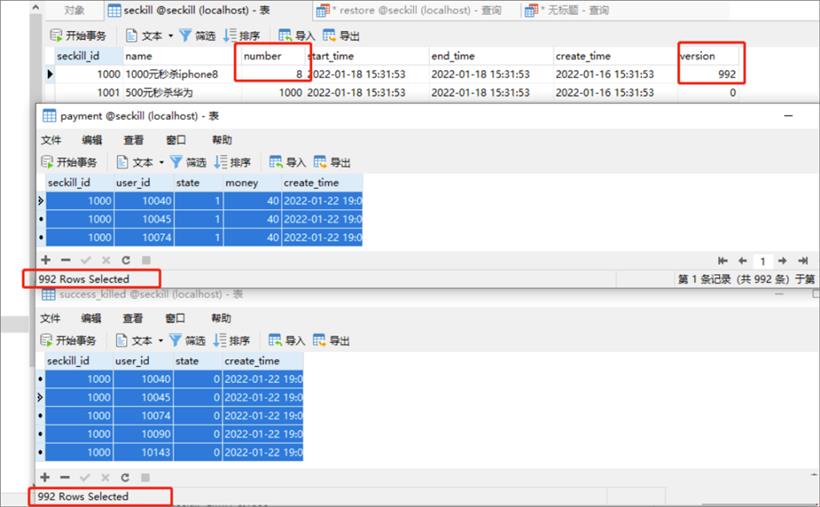Open the Window (窗口) menu in the payment window

click(176, 140)
